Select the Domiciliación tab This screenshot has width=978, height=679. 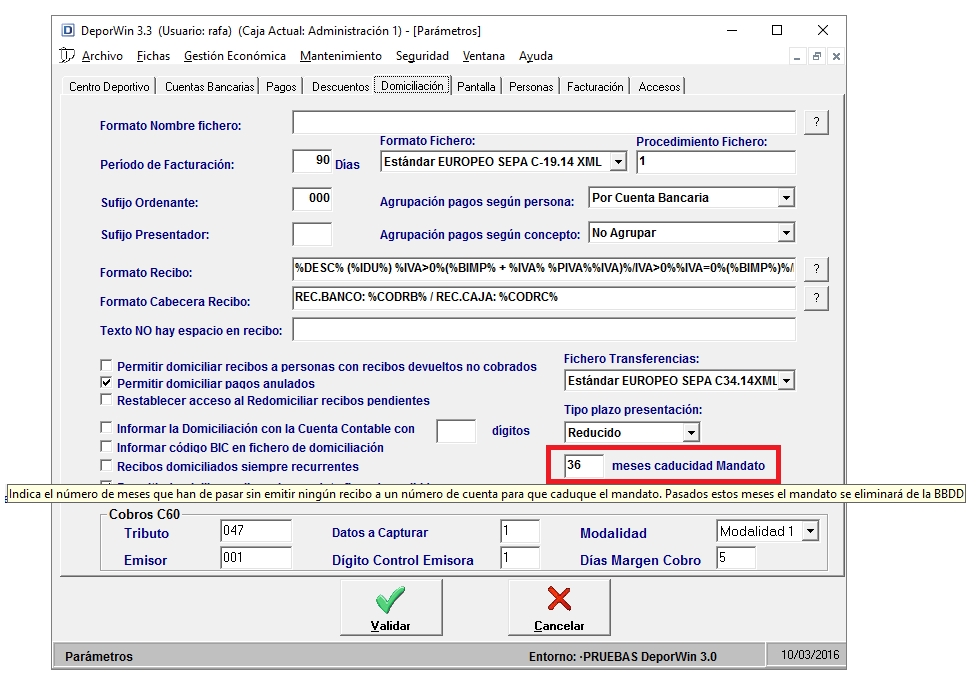pyautogui.click(x=412, y=85)
